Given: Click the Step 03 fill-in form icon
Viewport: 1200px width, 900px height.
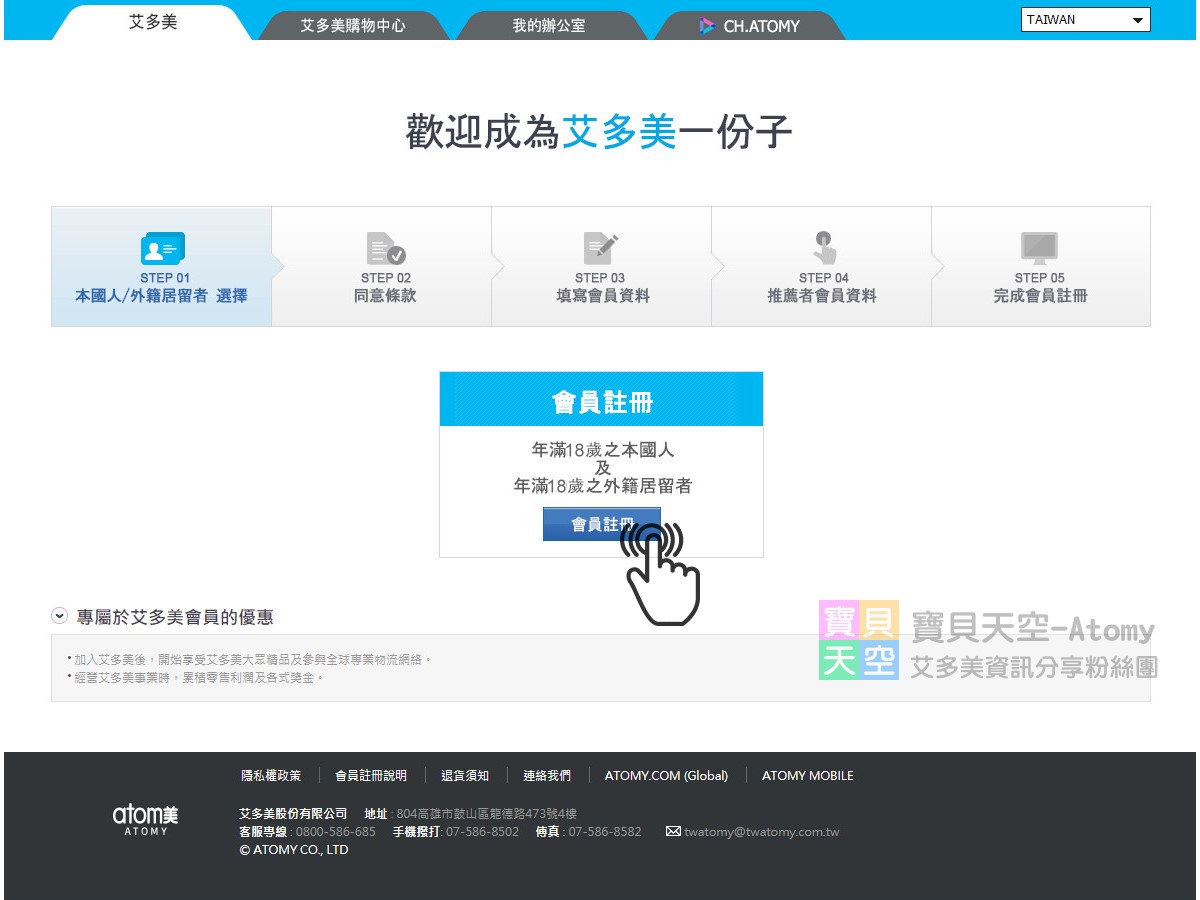Looking at the screenshot, I should [x=601, y=248].
